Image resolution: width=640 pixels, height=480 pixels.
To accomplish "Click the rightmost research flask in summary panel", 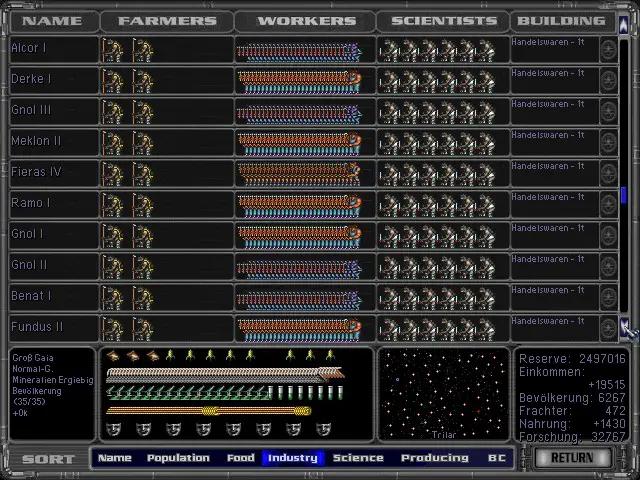I will (x=340, y=393).
